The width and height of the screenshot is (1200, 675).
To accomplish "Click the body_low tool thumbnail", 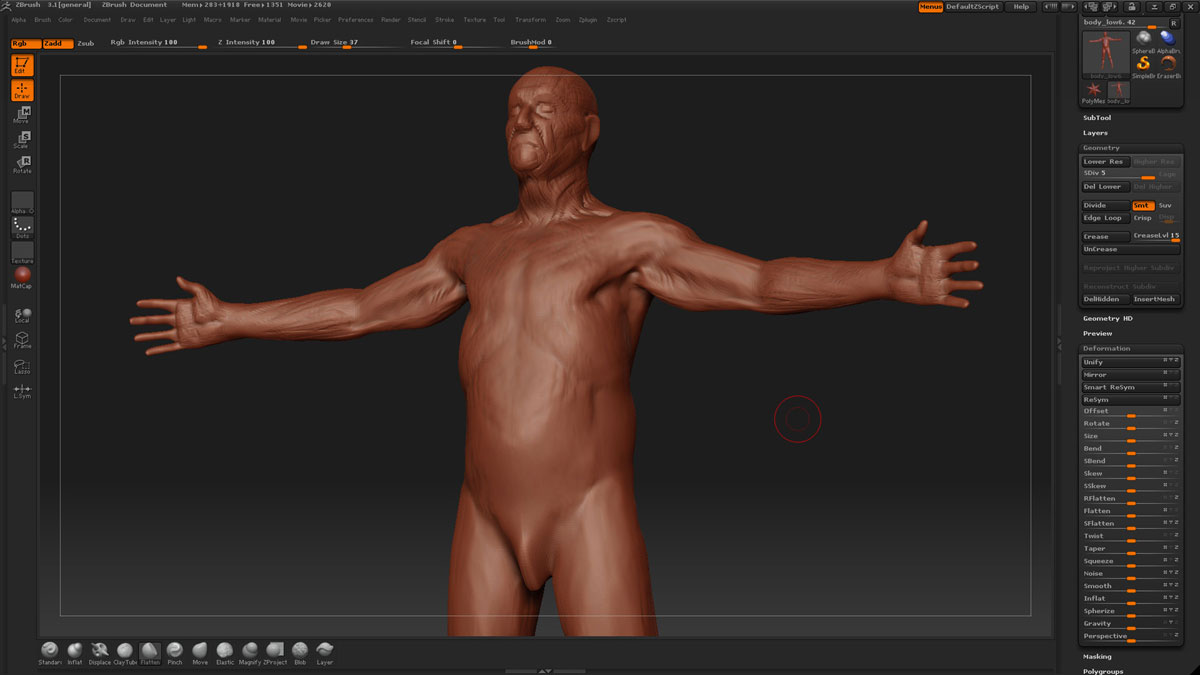I will point(1105,53).
